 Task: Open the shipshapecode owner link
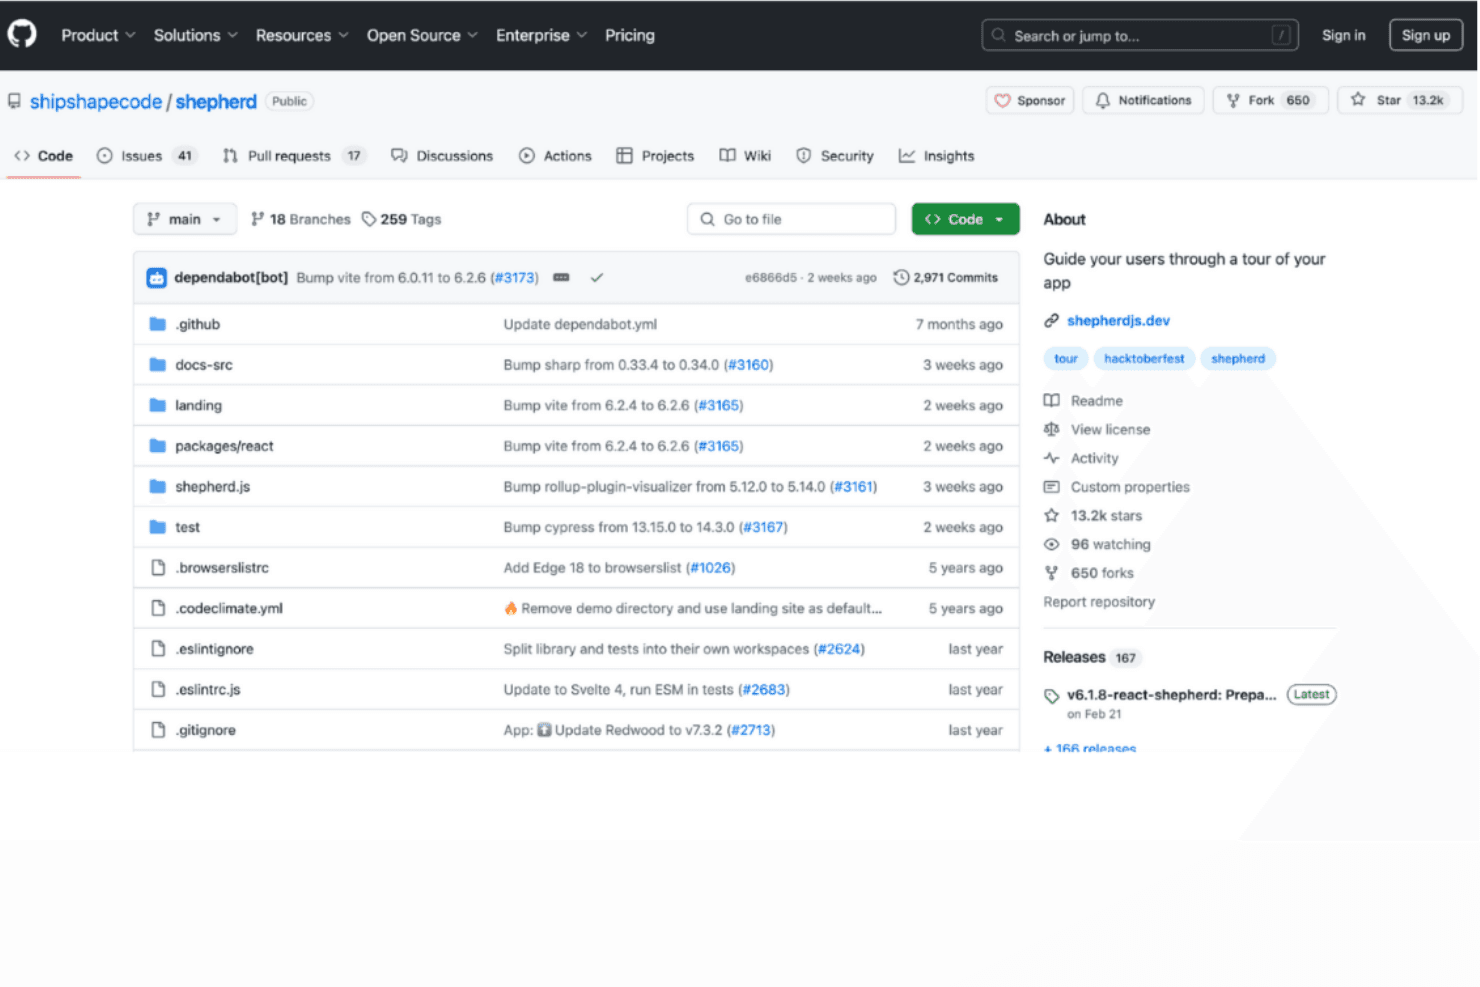(96, 102)
